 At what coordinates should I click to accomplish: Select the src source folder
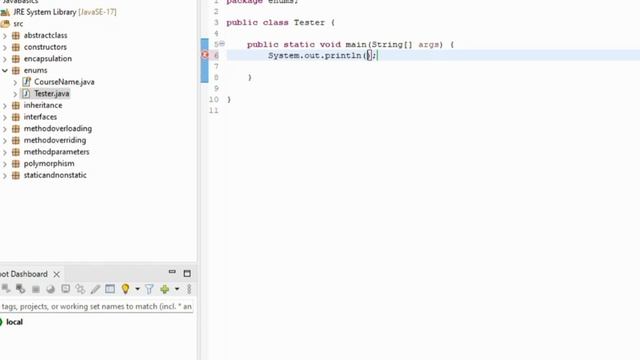pos(18,24)
